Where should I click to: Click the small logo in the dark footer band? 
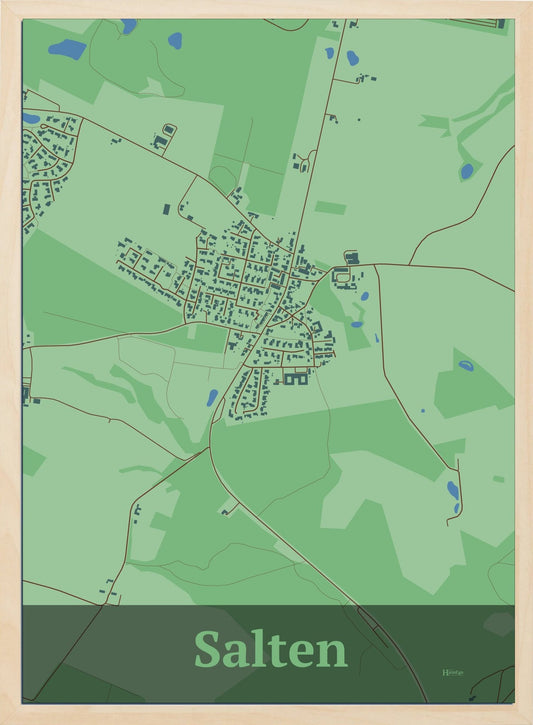453,672
